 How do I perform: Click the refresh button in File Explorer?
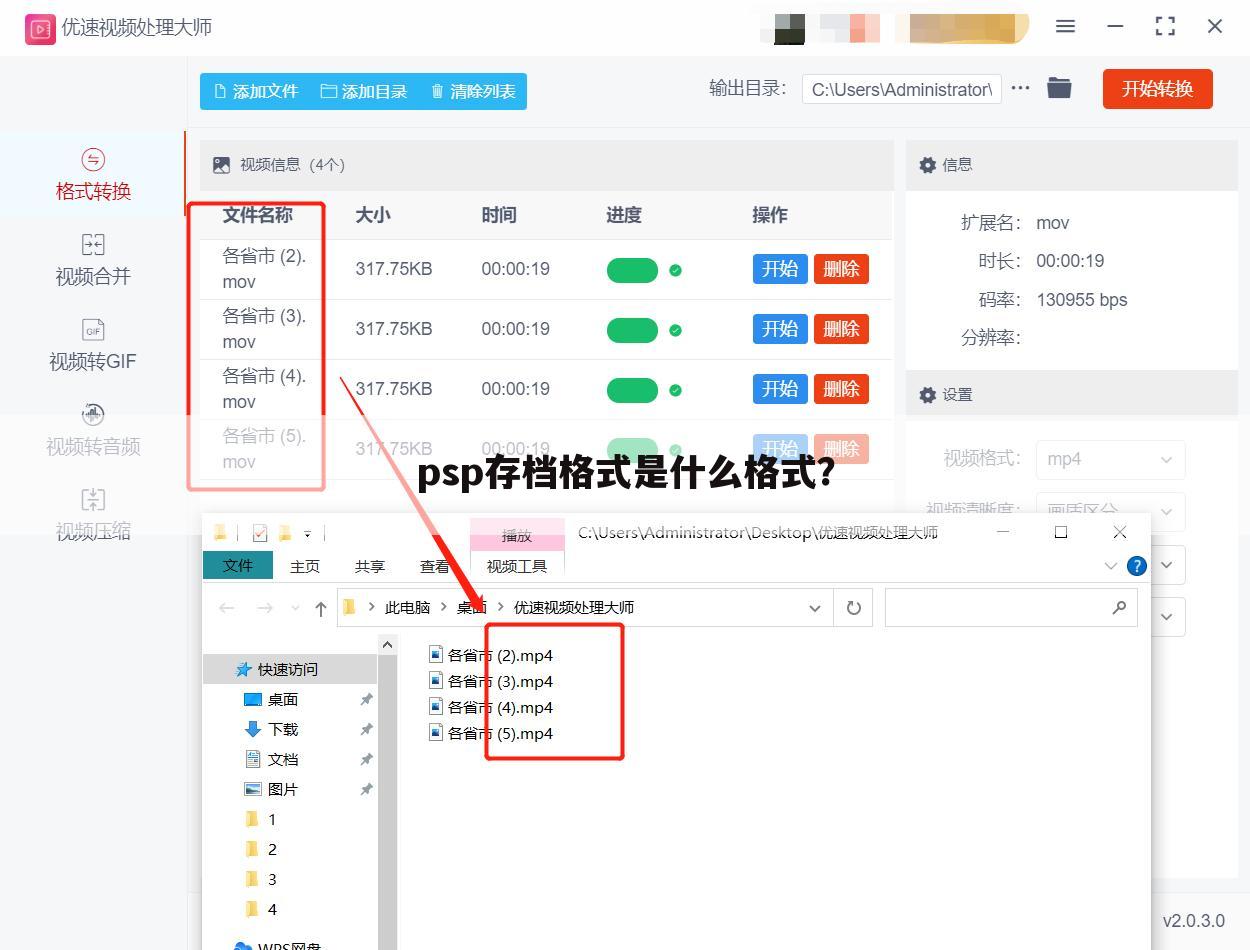tap(854, 608)
